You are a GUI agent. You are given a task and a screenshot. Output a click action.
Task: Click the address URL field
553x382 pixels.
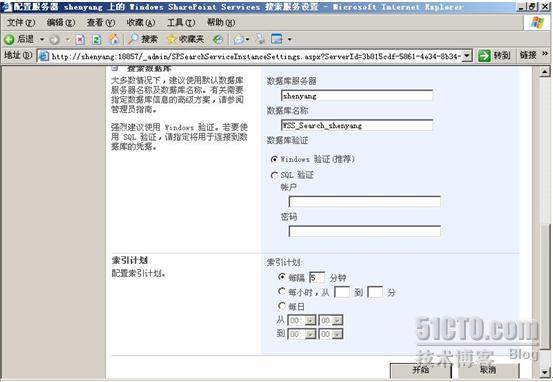pos(256,56)
